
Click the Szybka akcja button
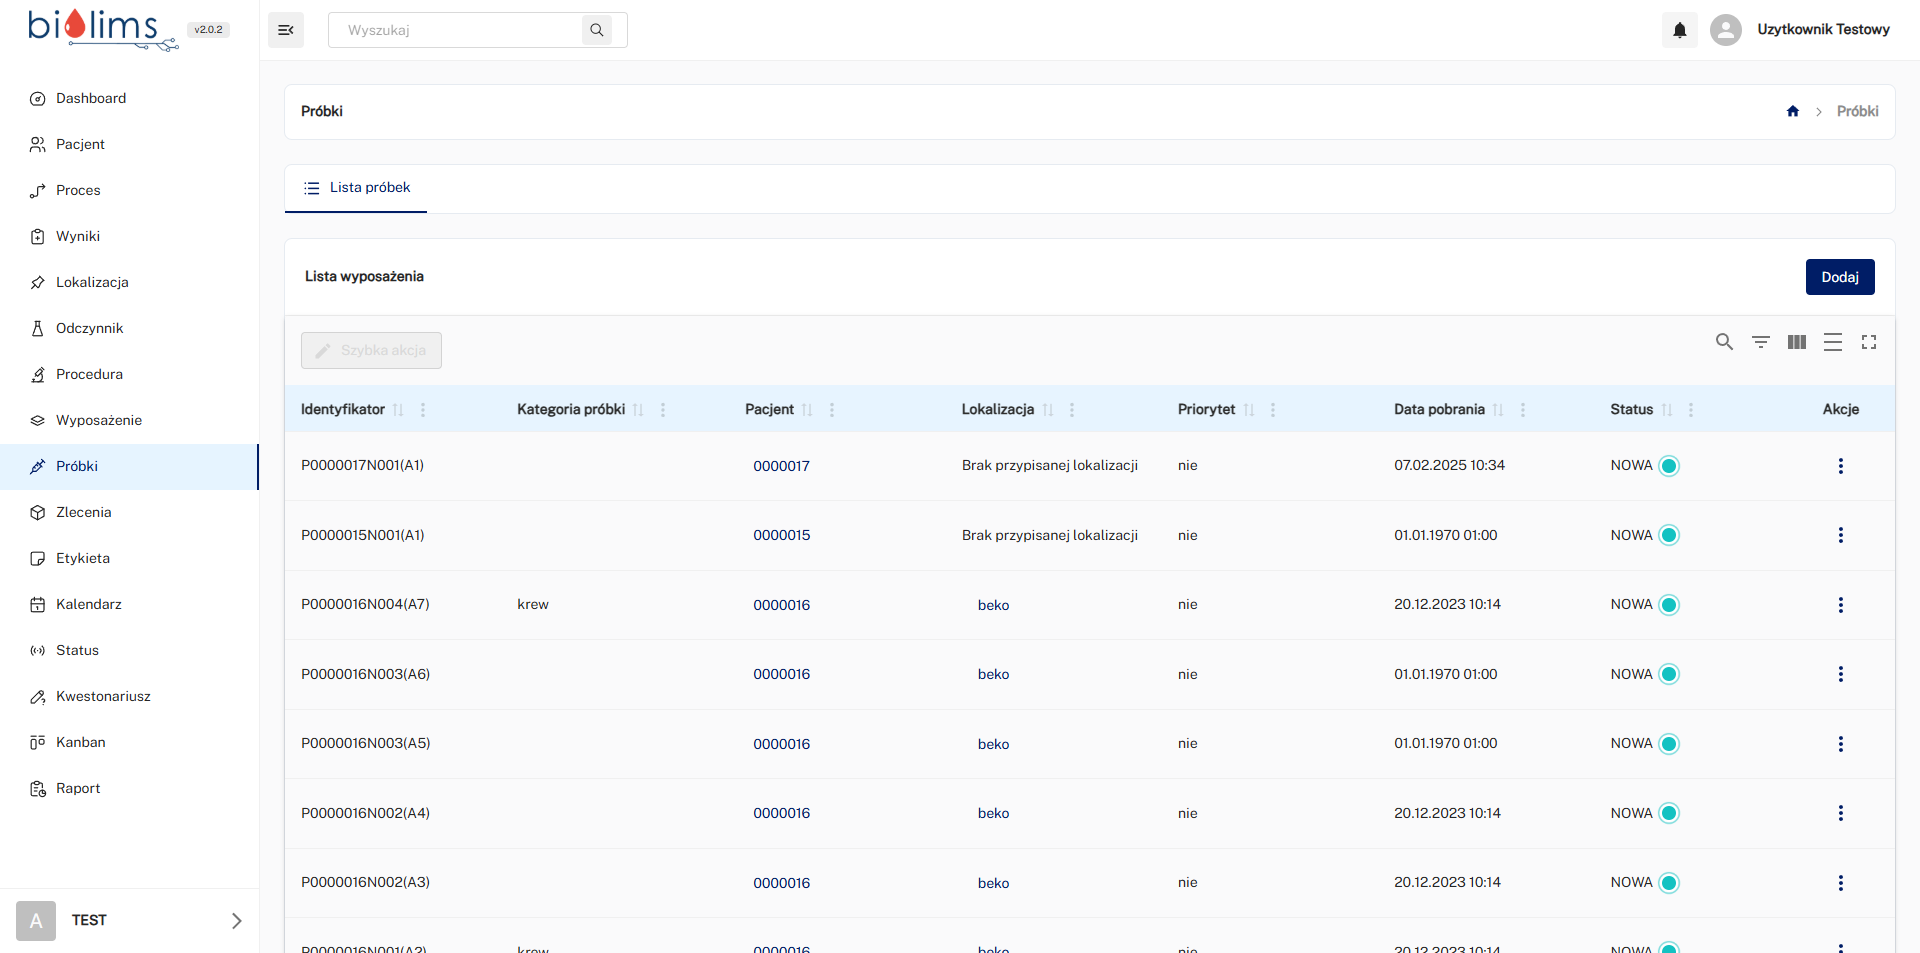pyautogui.click(x=371, y=350)
